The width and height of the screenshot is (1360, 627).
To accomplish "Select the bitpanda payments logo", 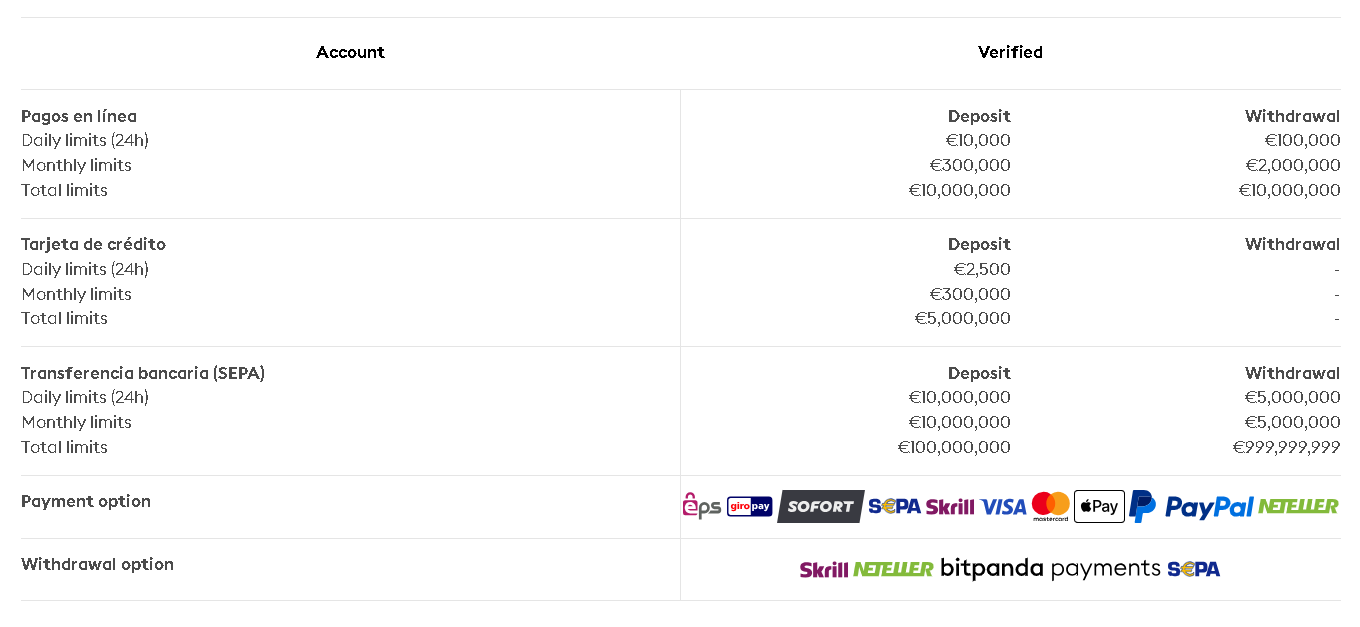I will (1050, 569).
